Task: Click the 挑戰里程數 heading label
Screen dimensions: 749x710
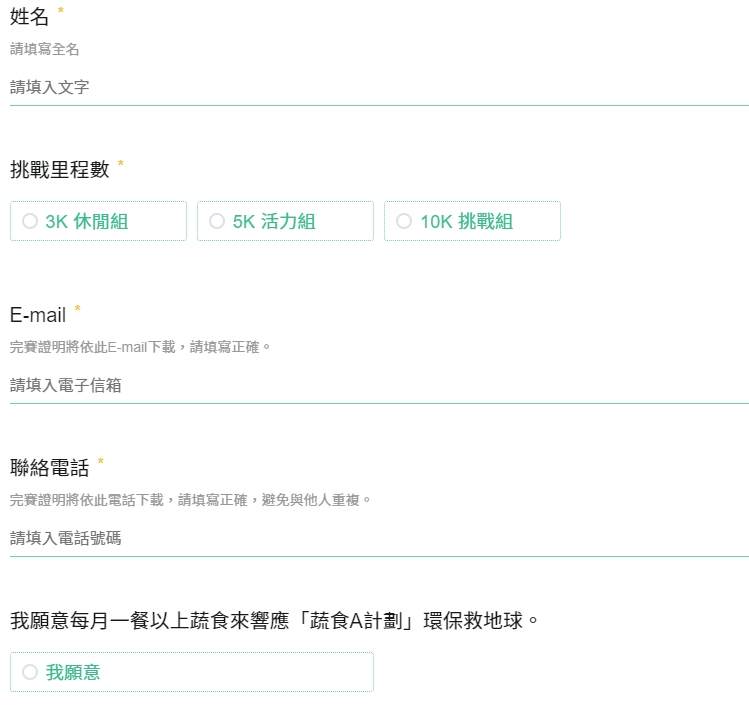Action: click(59, 170)
